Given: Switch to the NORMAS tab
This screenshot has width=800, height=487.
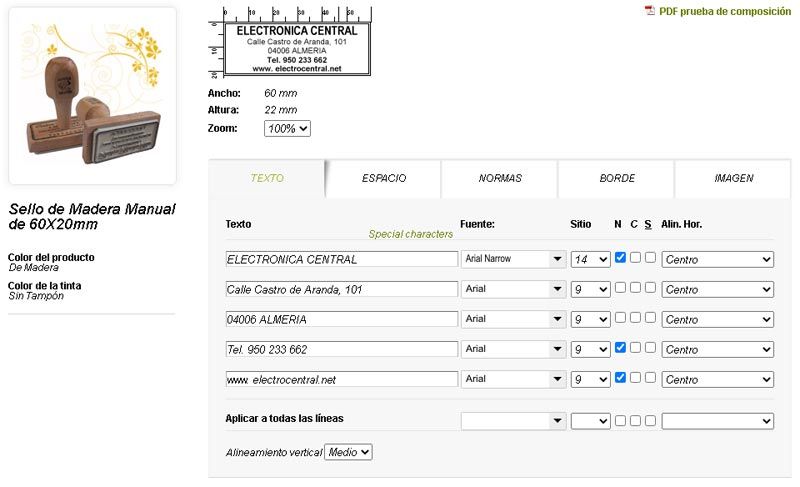Looking at the screenshot, I should [x=500, y=178].
